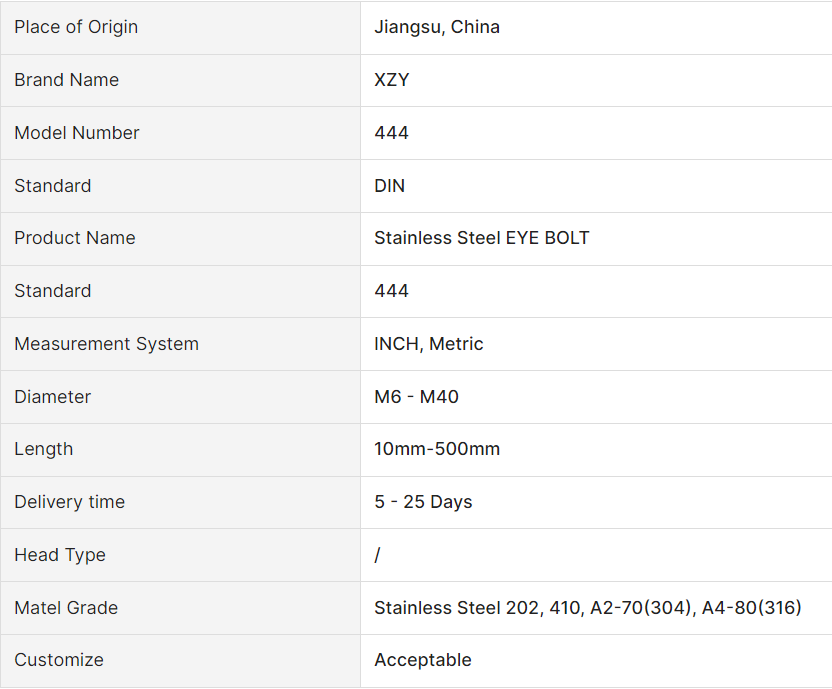Image resolution: width=832 pixels, height=689 pixels.
Task: Select the DIN standard value
Action: click(390, 186)
